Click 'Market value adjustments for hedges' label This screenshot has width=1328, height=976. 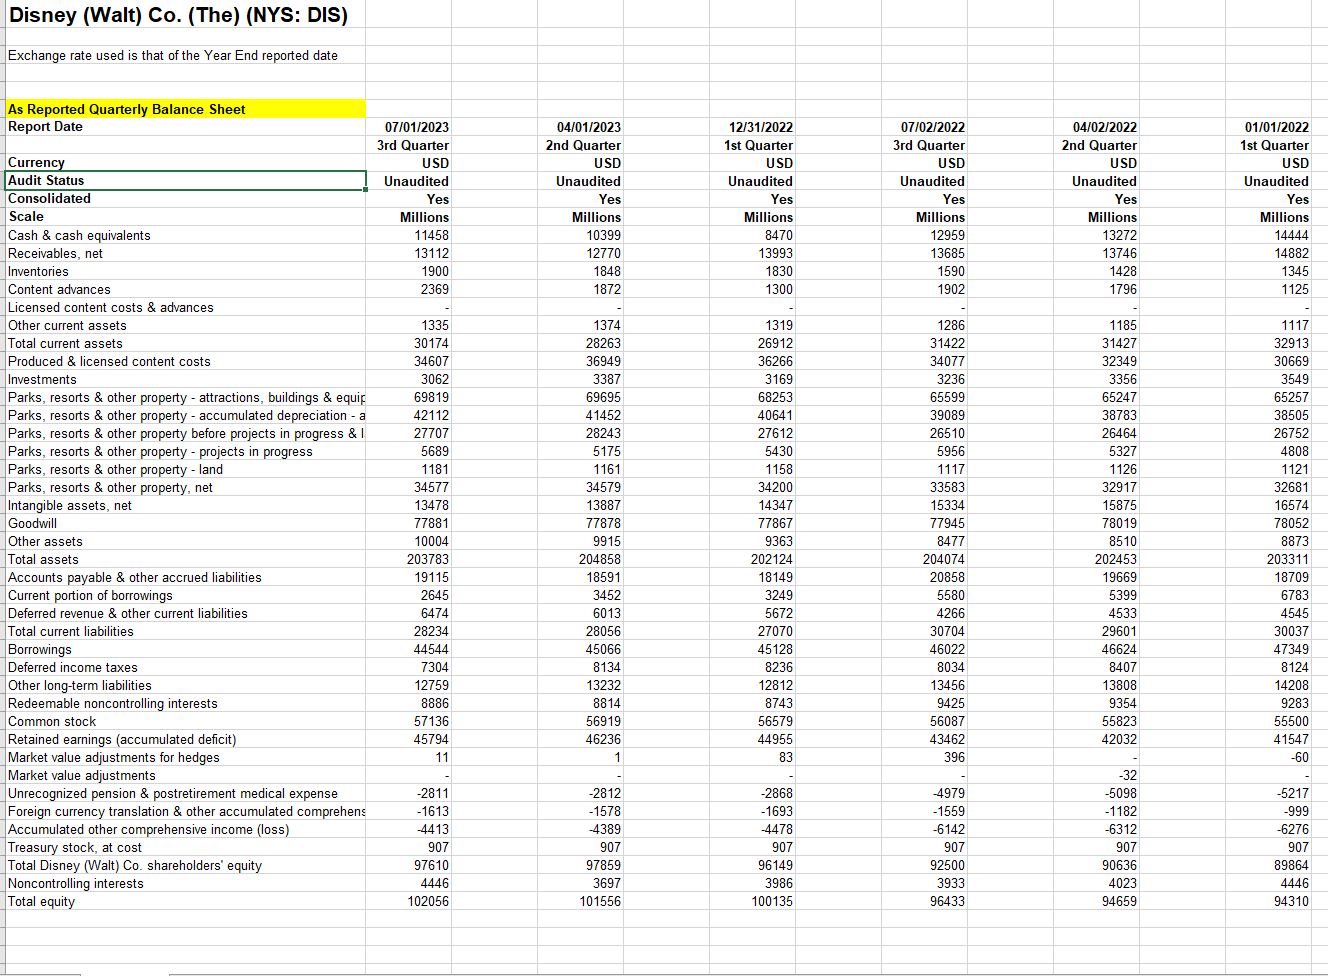pos(114,757)
